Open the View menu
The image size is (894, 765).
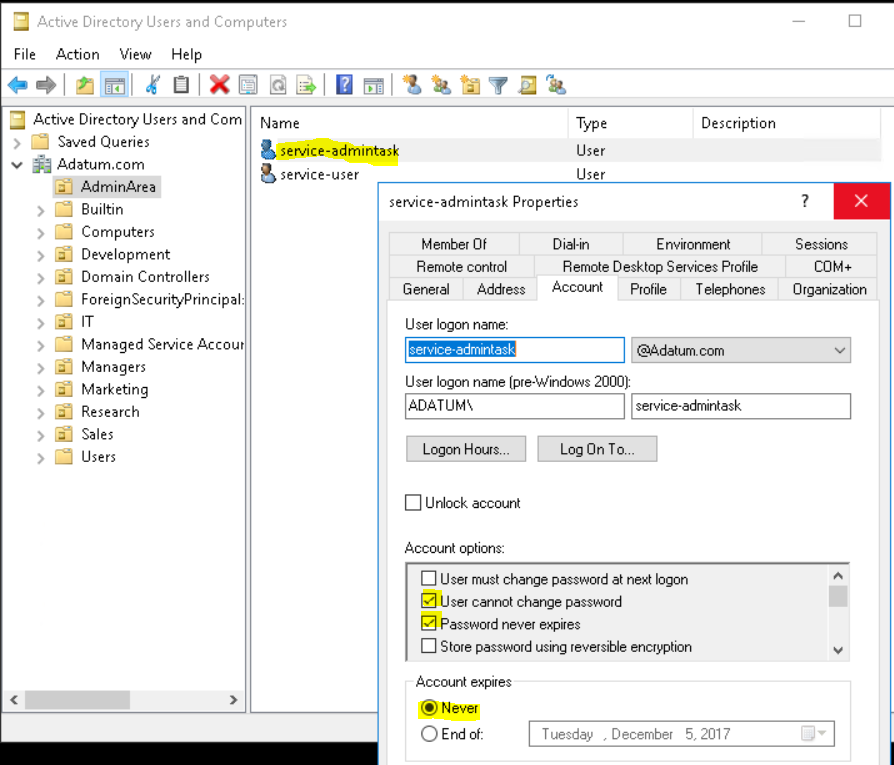tap(135, 54)
